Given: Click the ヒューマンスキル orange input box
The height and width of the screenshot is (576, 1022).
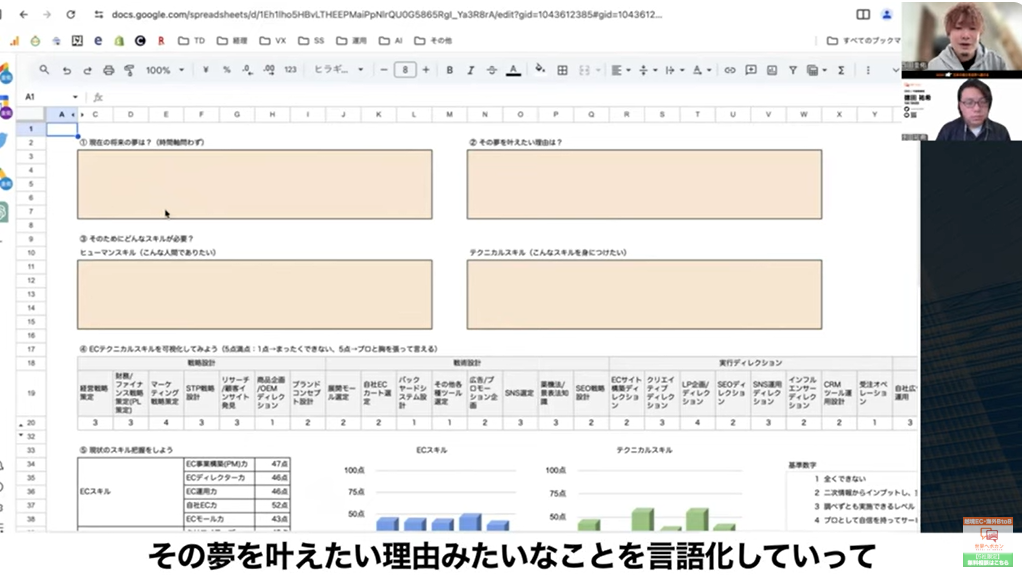Looking at the screenshot, I should click(255, 295).
